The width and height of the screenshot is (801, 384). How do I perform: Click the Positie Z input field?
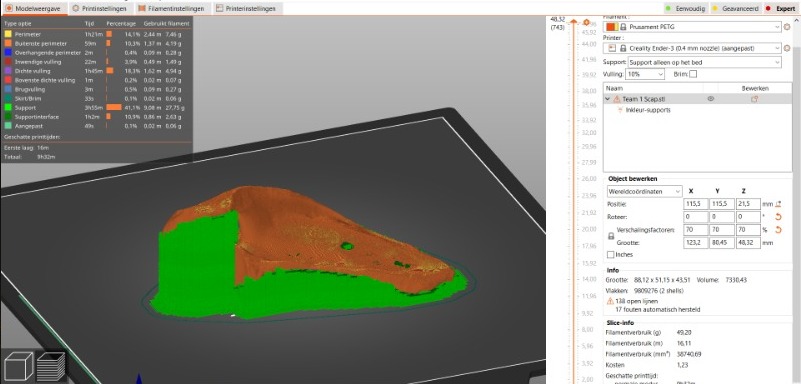(748, 204)
